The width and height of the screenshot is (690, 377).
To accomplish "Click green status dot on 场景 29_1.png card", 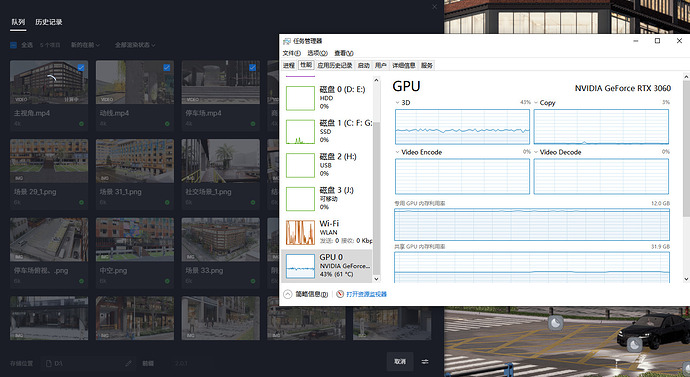I will click(x=81, y=203).
